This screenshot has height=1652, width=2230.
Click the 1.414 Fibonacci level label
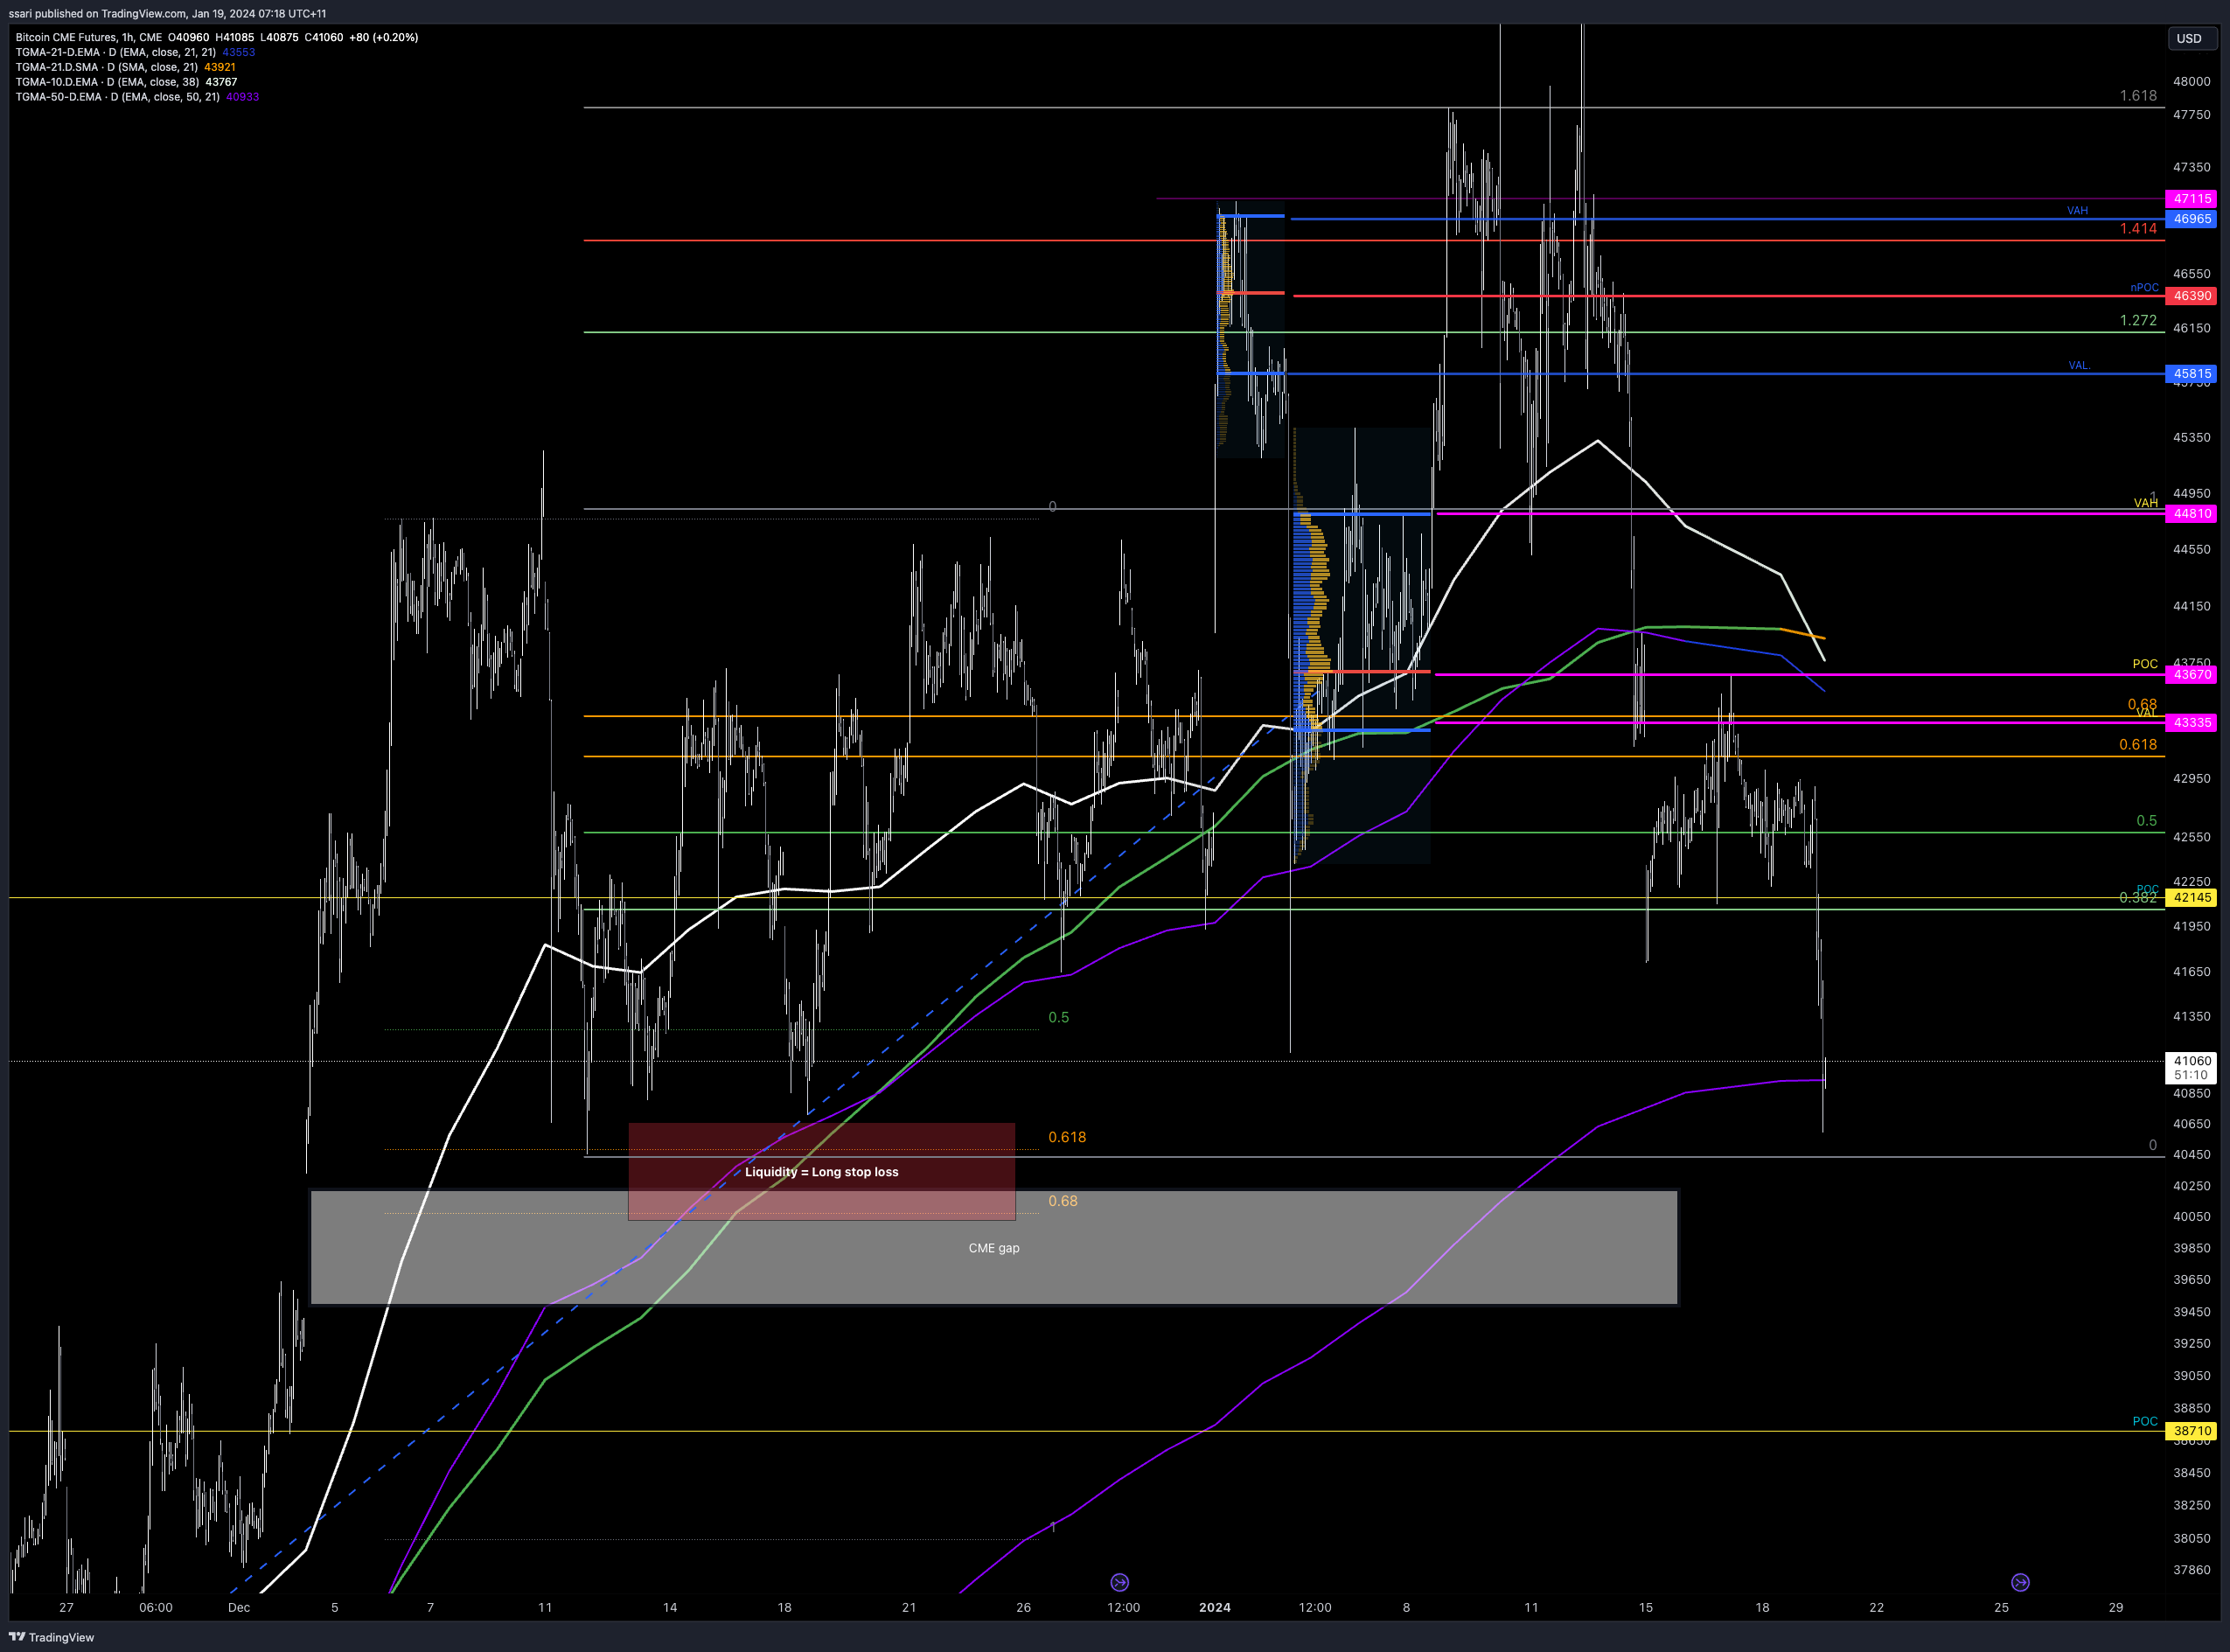2138,229
